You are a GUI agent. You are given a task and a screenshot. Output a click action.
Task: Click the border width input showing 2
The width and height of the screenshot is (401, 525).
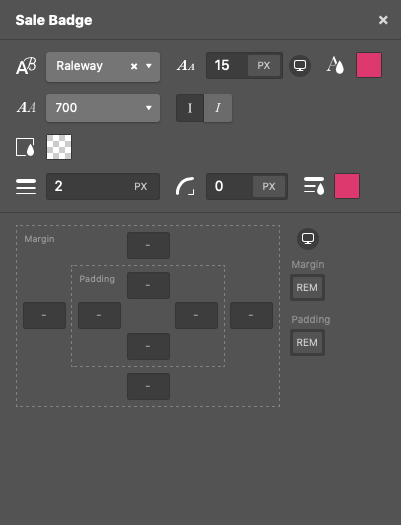[103, 186]
